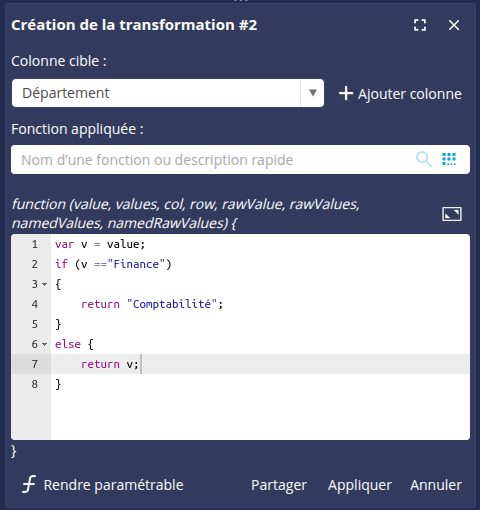
Task: Click Appliquer to apply transformation
Action: (360, 485)
